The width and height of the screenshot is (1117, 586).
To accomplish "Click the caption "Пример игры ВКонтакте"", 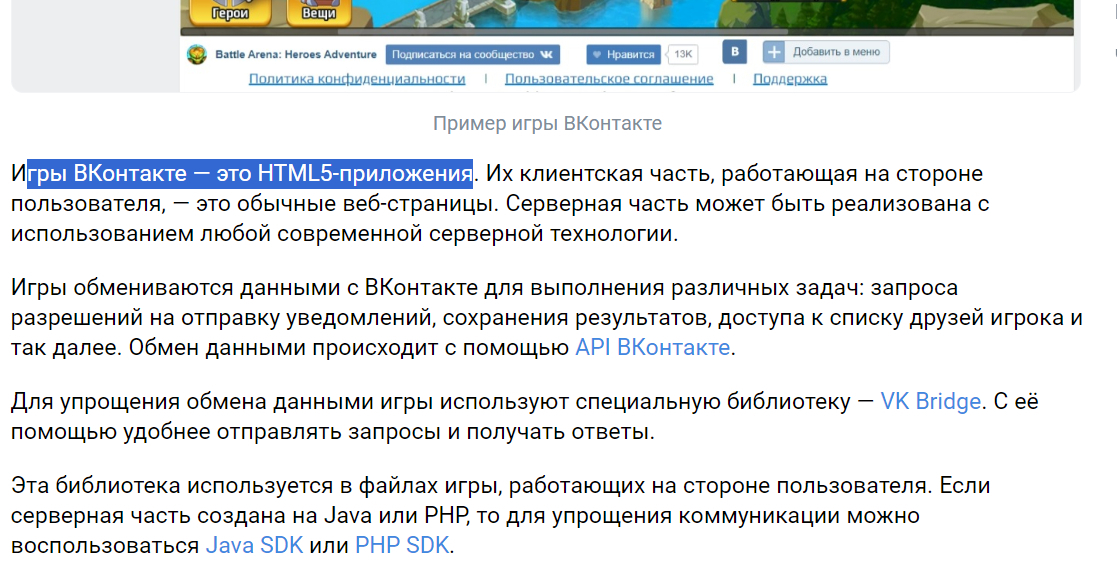I will pyautogui.click(x=547, y=124).
